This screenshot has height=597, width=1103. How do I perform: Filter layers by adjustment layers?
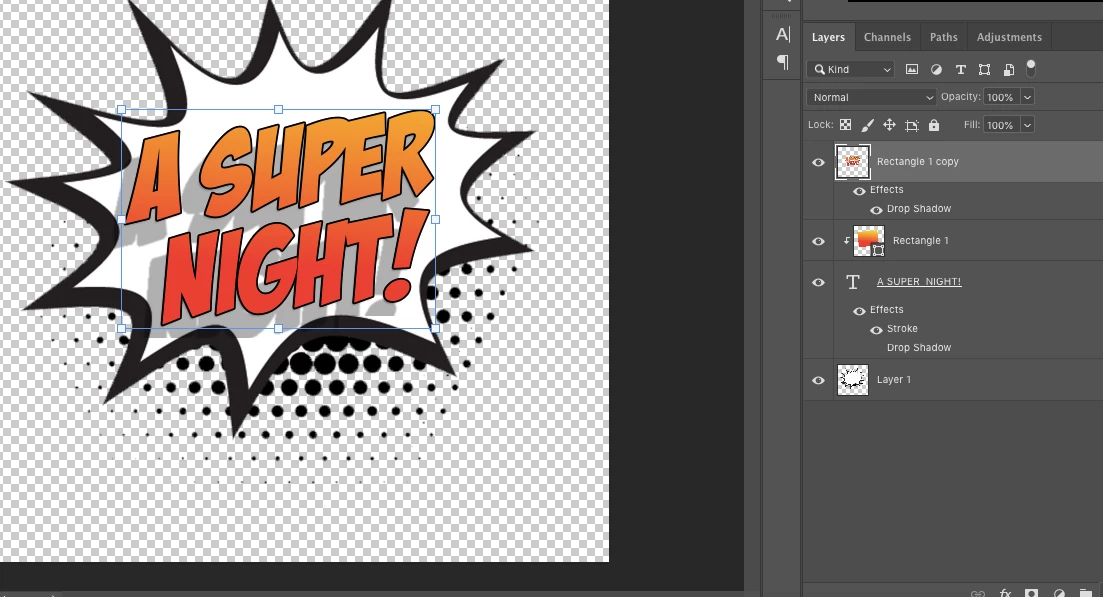coord(936,69)
